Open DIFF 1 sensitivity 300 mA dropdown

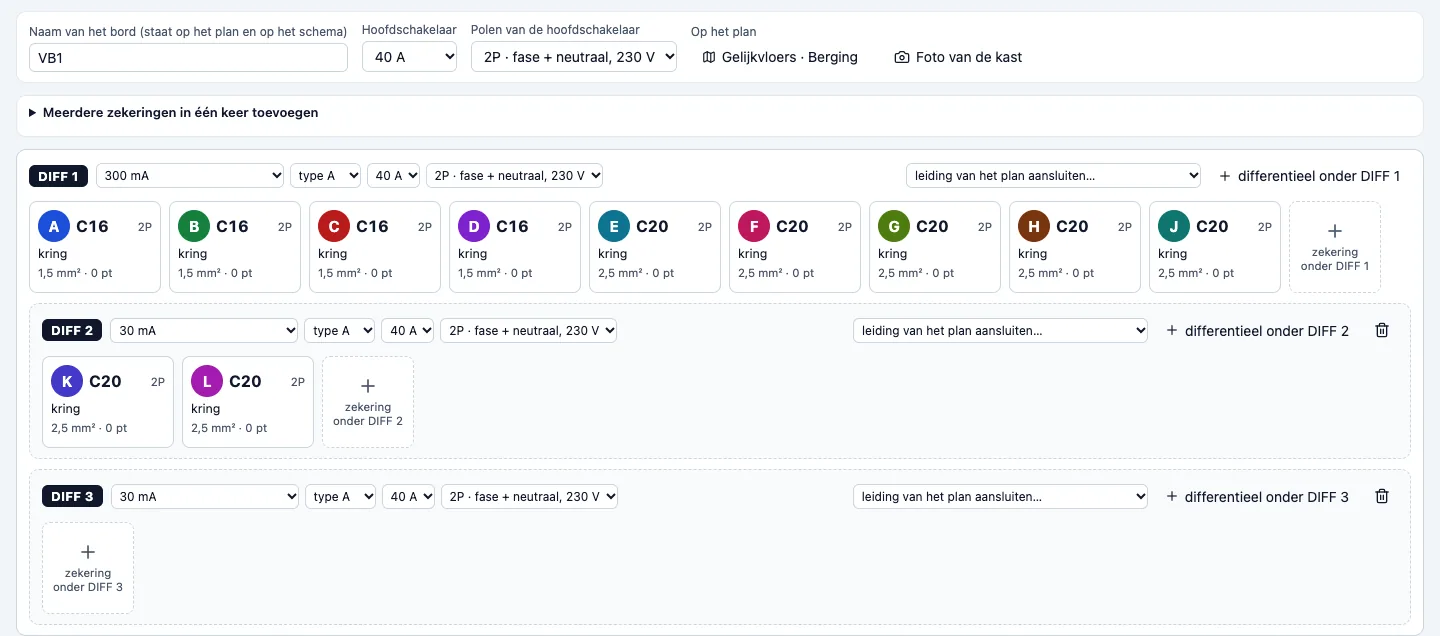point(190,176)
